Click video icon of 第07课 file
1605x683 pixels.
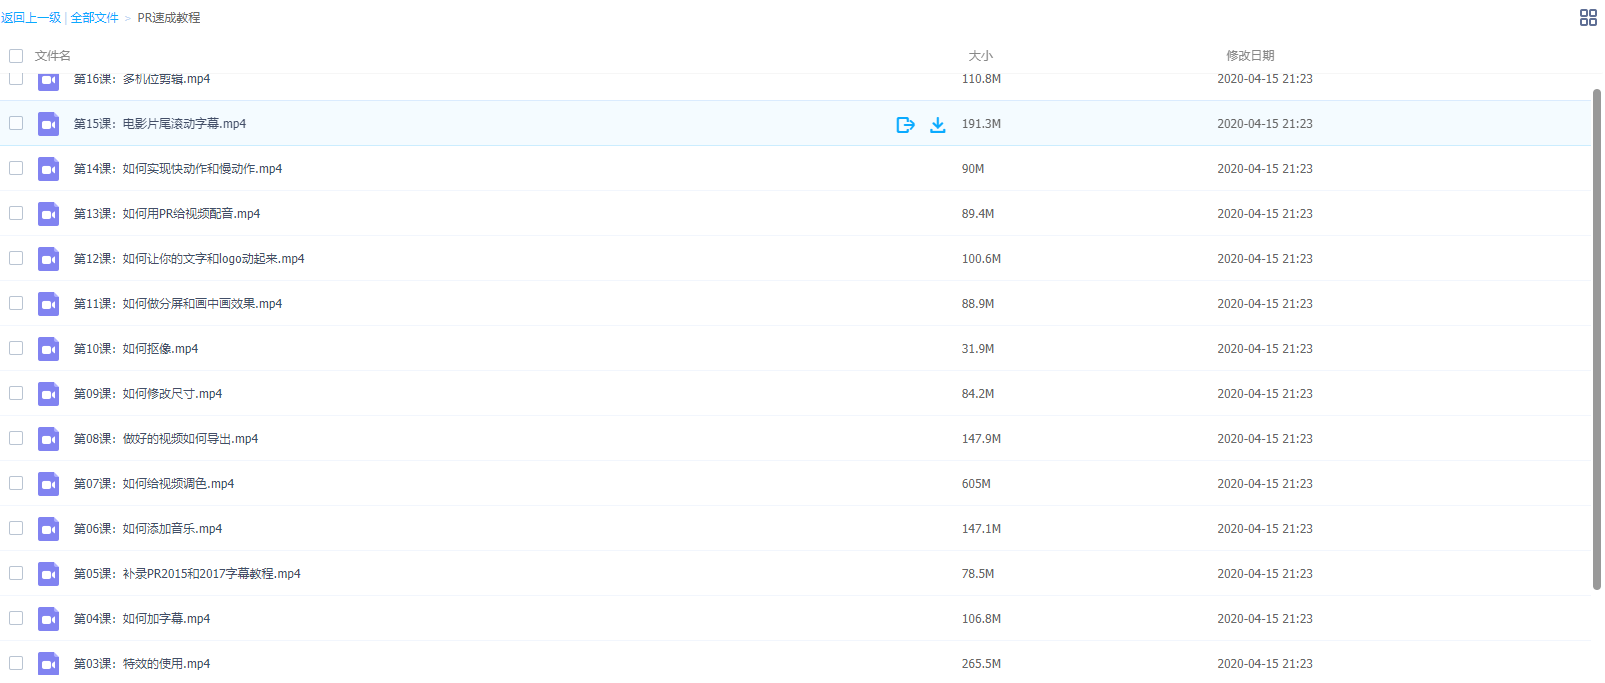tap(48, 484)
